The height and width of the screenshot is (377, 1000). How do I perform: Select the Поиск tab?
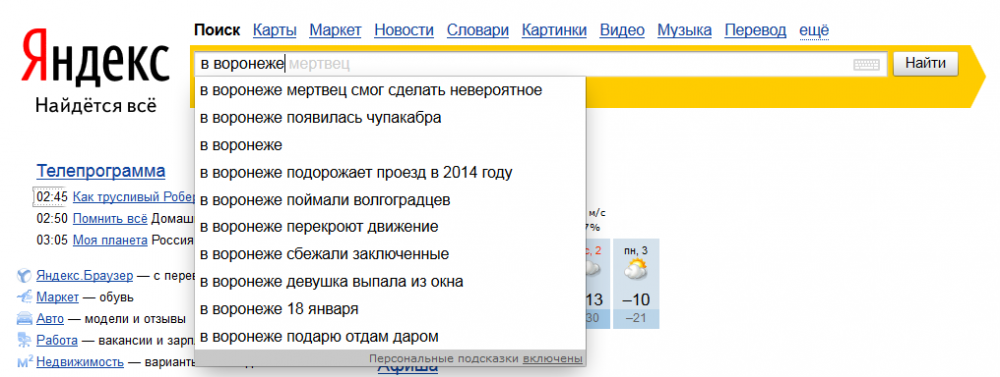pyautogui.click(x=217, y=30)
